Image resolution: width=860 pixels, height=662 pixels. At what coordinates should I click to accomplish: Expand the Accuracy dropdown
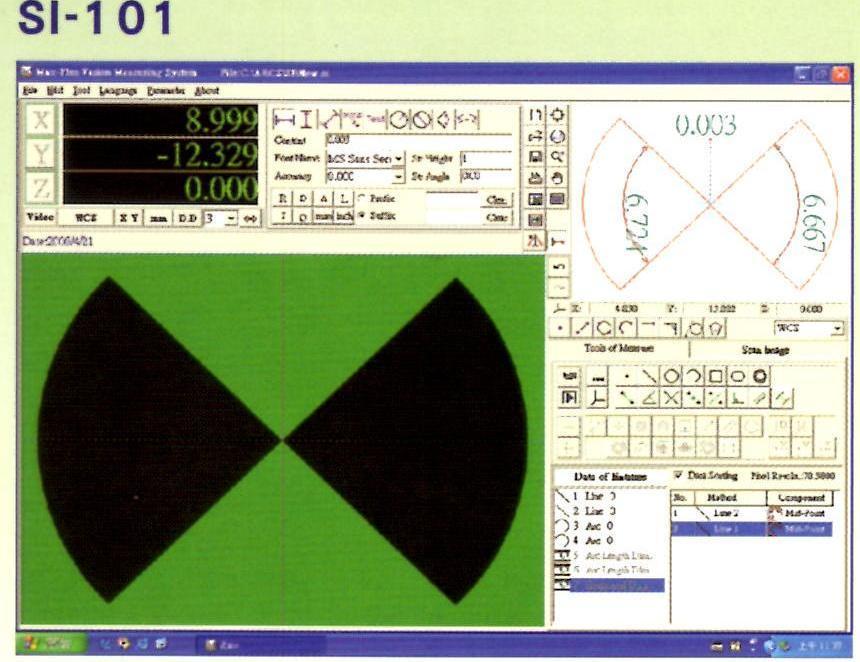tap(399, 176)
